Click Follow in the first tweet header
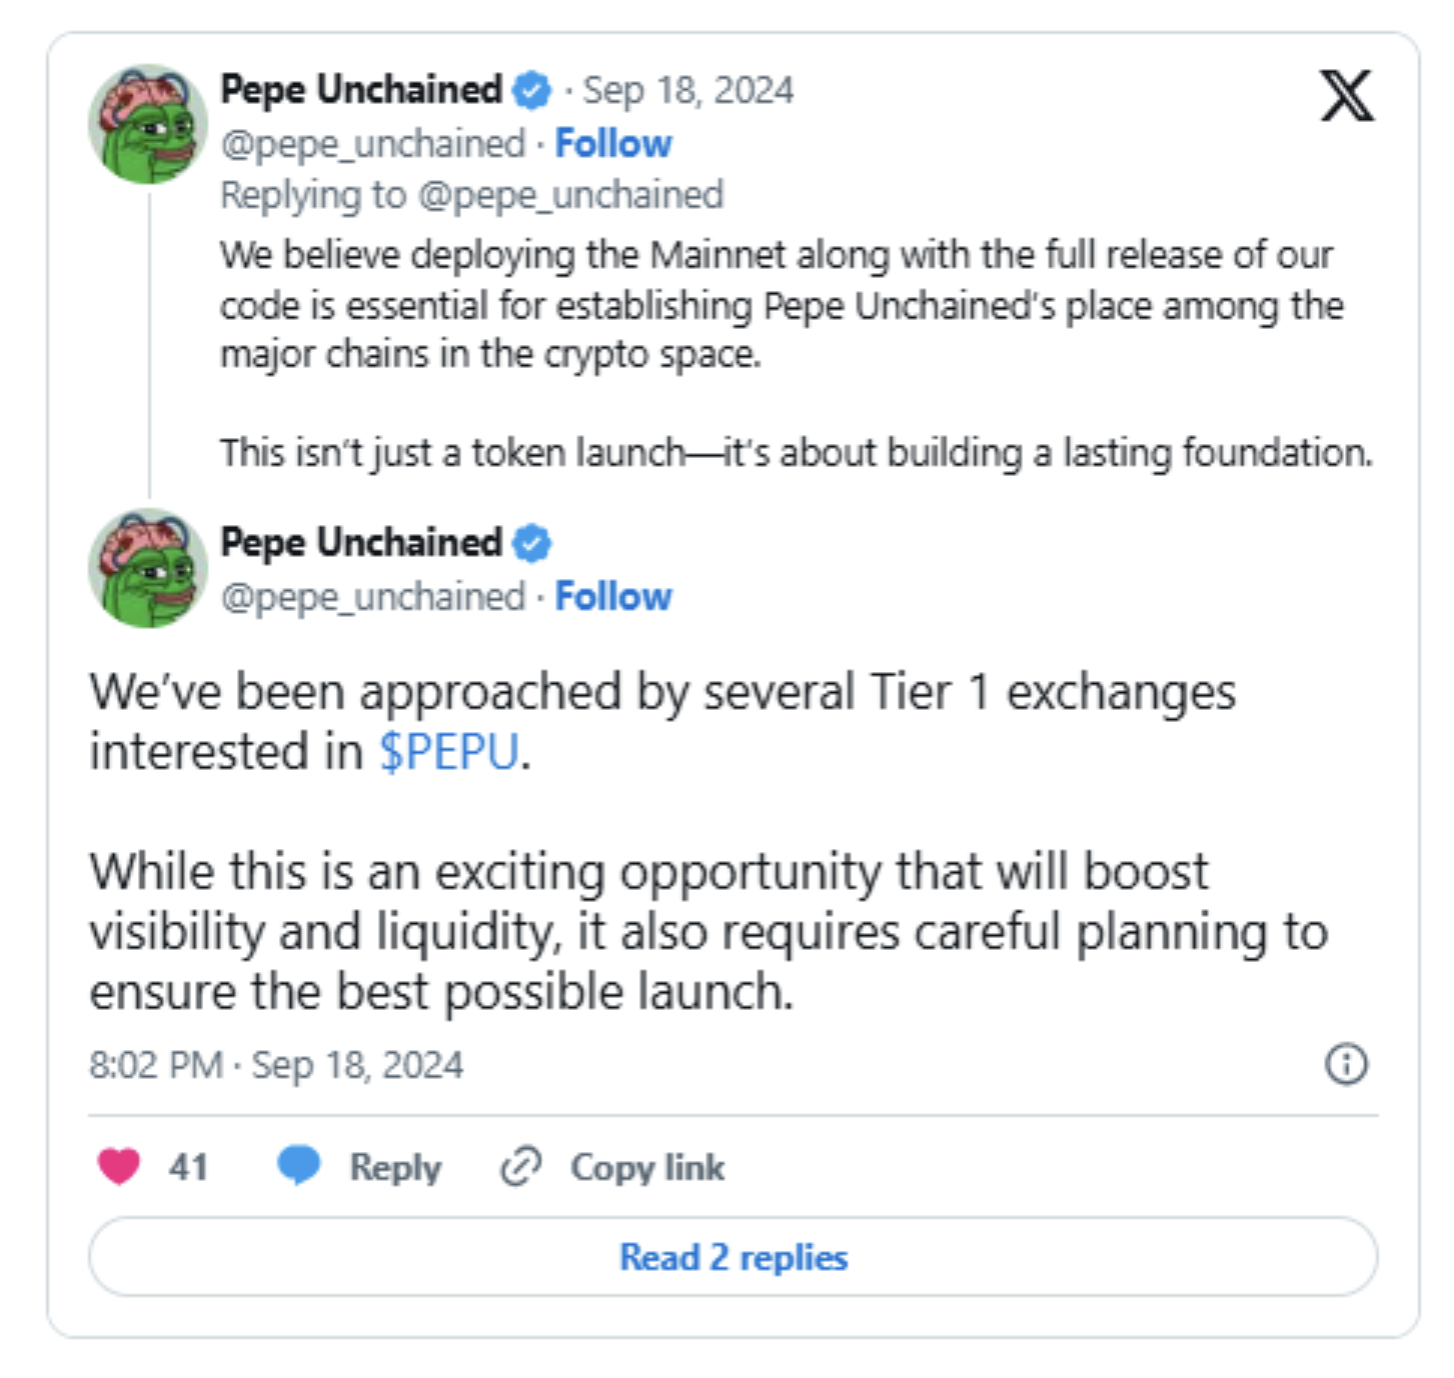This screenshot has height=1378, width=1454. [x=613, y=144]
